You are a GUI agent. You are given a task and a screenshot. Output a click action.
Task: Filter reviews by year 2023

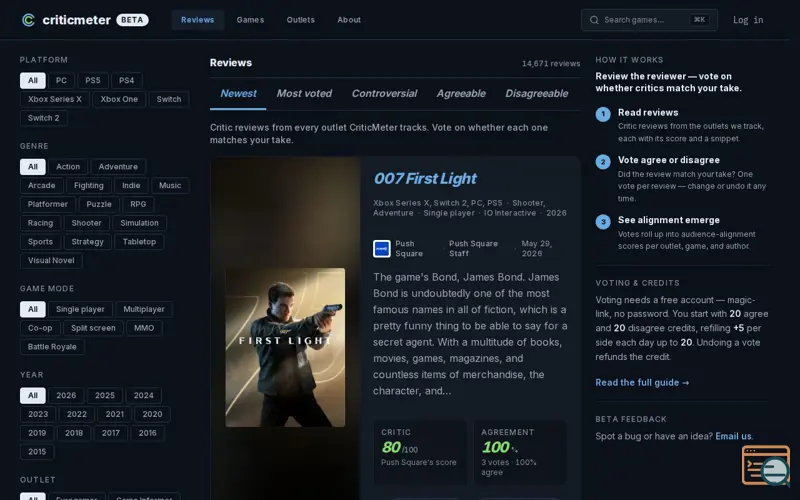pyautogui.click(x=38, y=414)
